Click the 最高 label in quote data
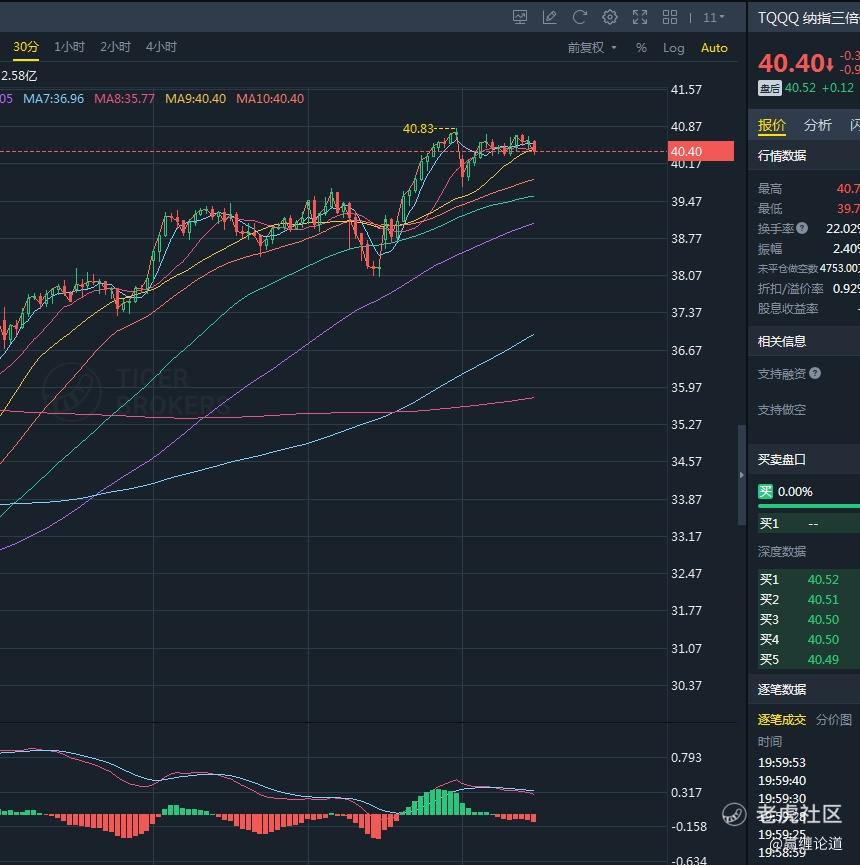The height and width of the screenshot is (865, 860). coord(770,189)
